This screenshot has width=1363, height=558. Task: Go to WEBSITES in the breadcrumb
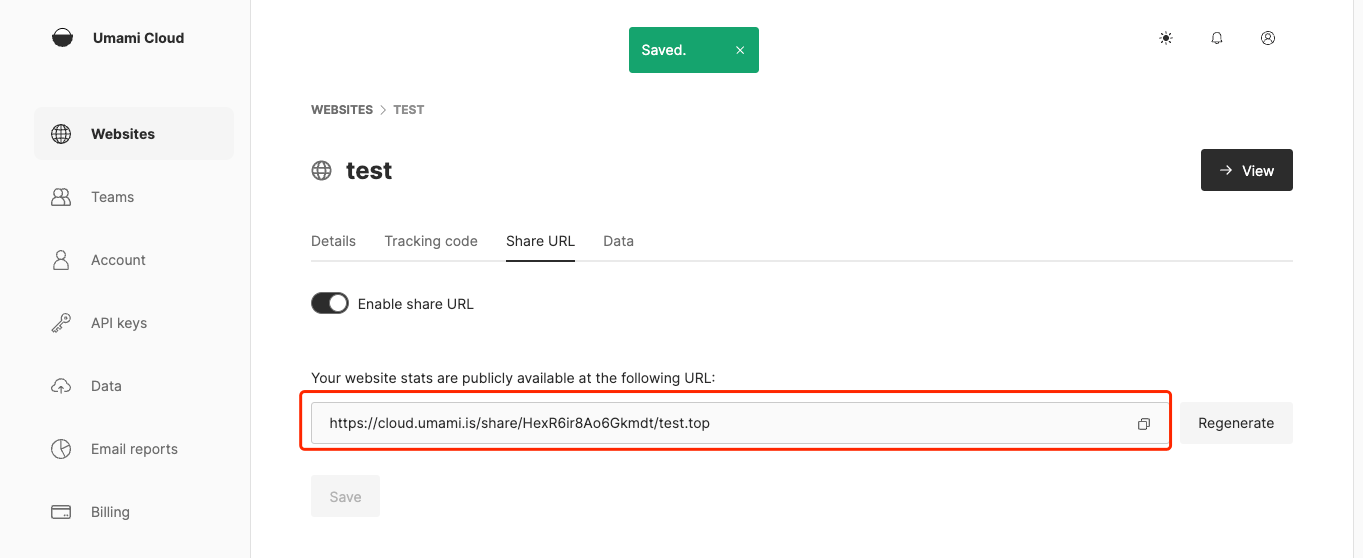coord(342,110)
